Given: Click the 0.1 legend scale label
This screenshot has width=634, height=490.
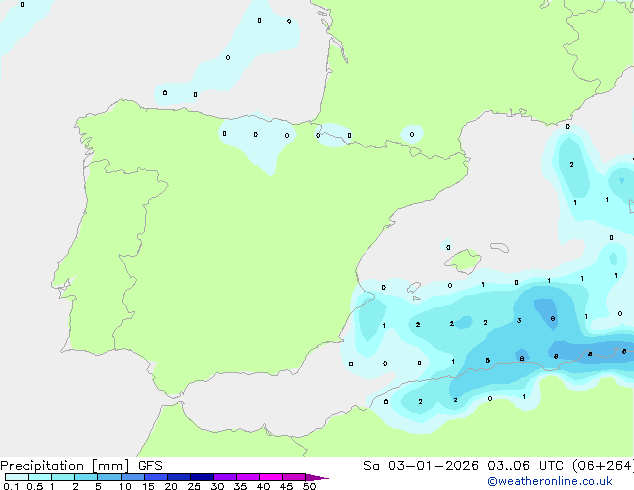Looking at the screenshot, I should tap(11, 486).
